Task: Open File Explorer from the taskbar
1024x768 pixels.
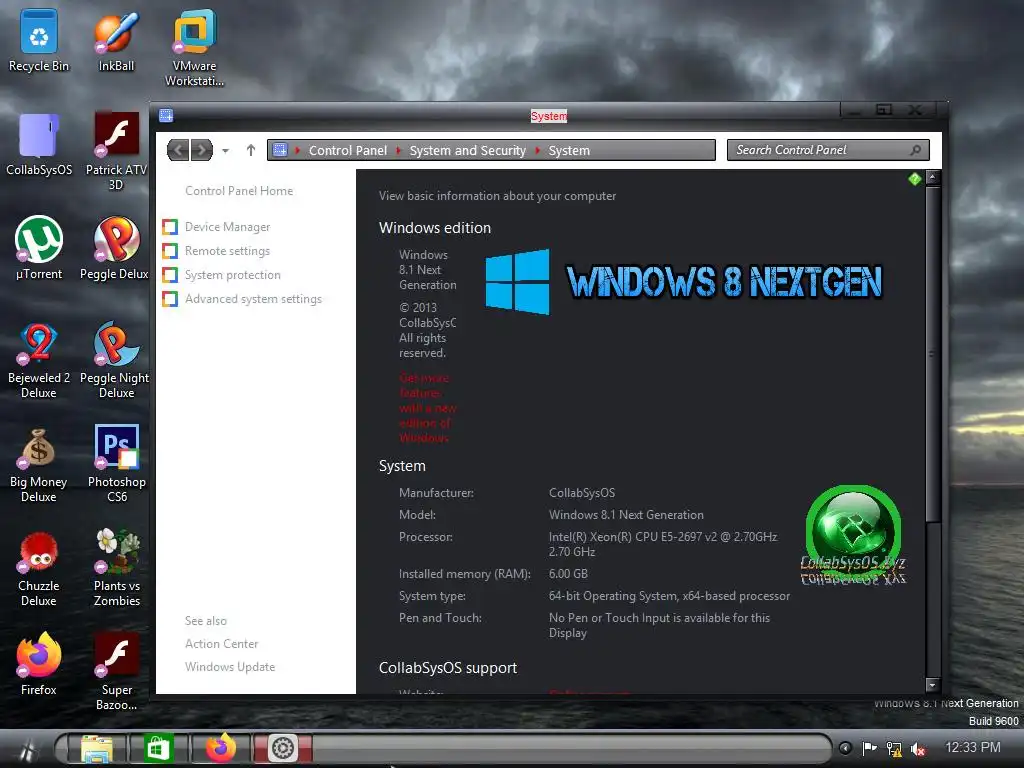Action: click(97, 748)
